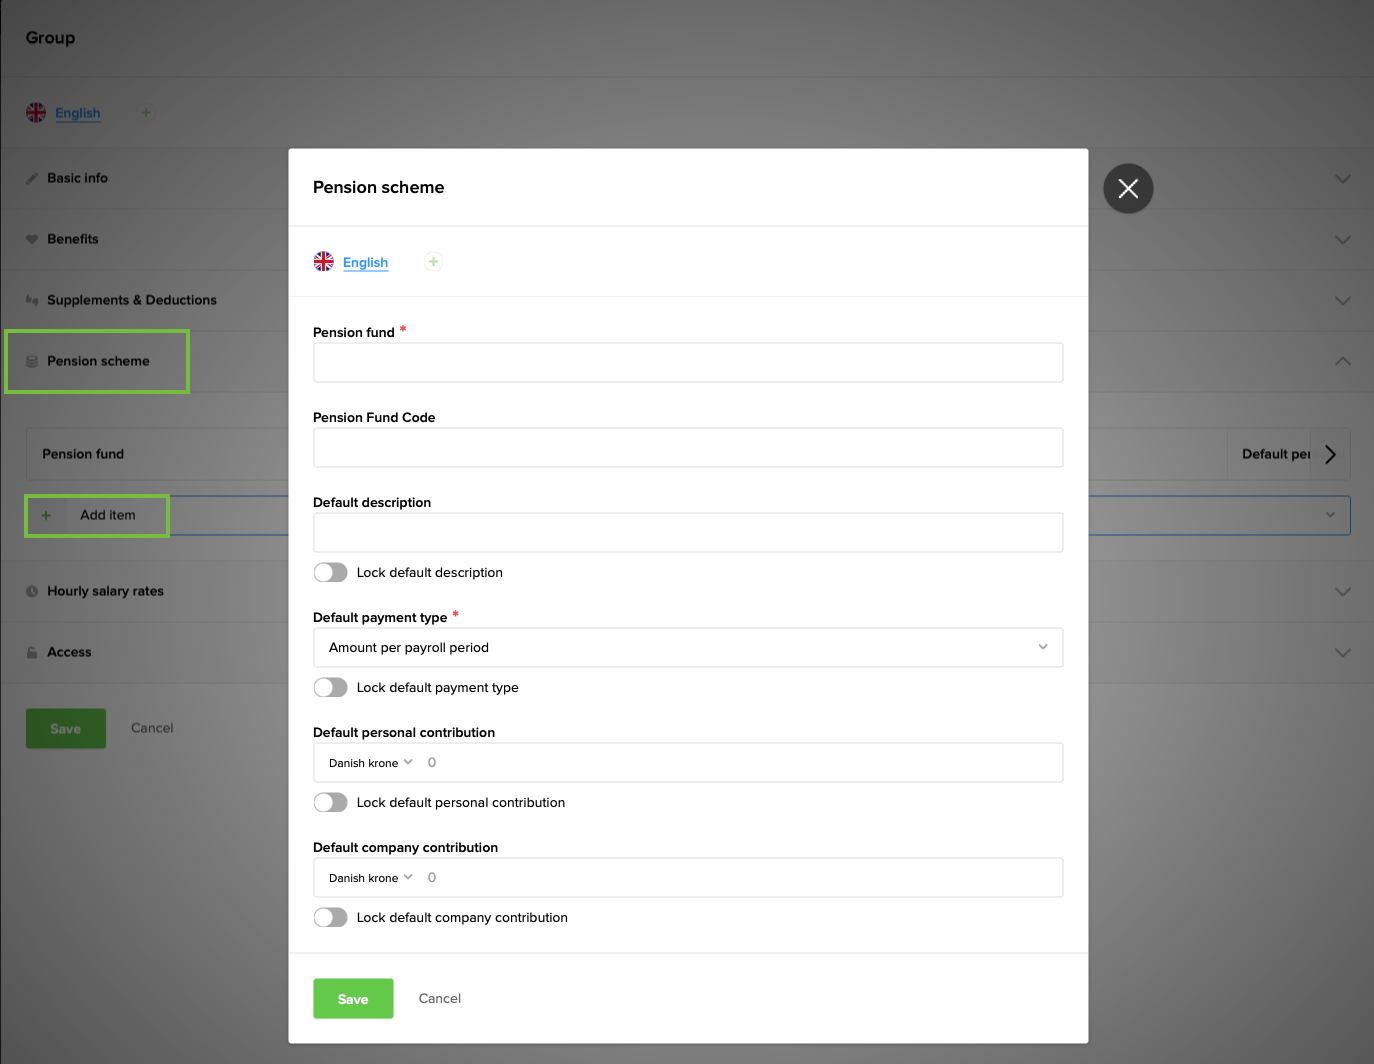Click the Pension fund input field
The height and width of the screenshot is (1064, 1374).
pos(688,362)
